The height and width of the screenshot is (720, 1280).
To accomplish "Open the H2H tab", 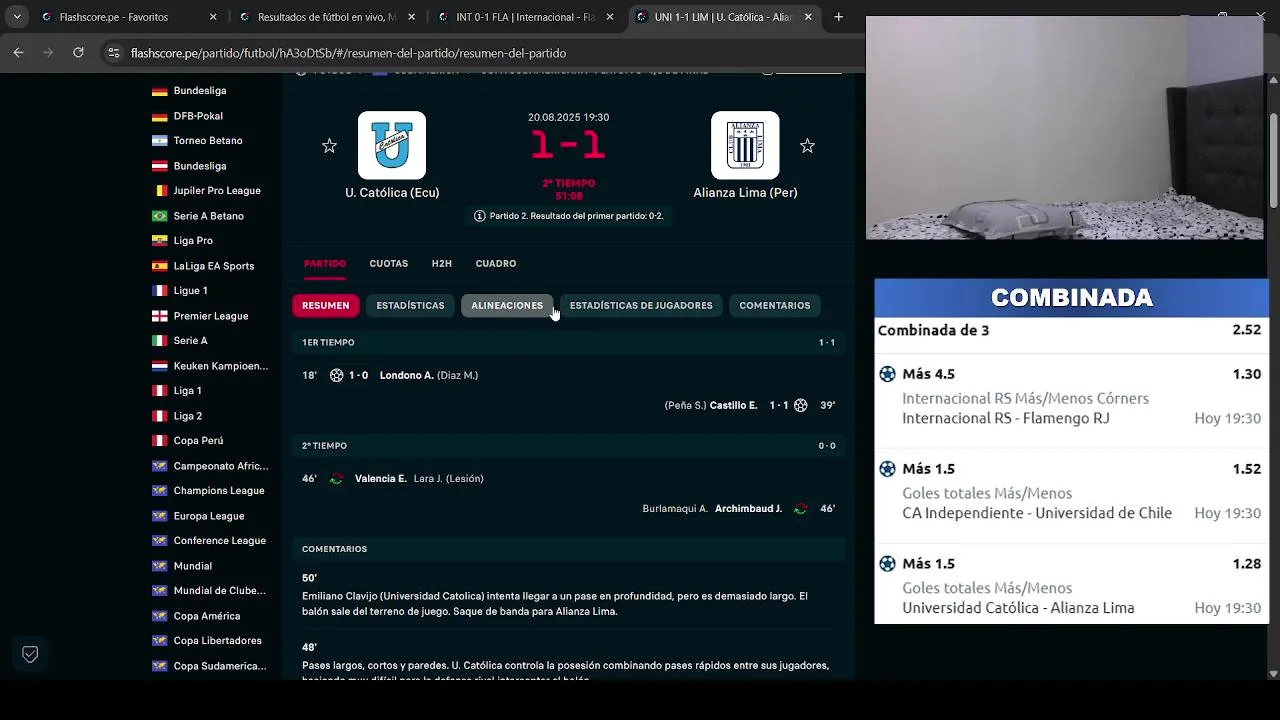I will (x=442, y=264).
